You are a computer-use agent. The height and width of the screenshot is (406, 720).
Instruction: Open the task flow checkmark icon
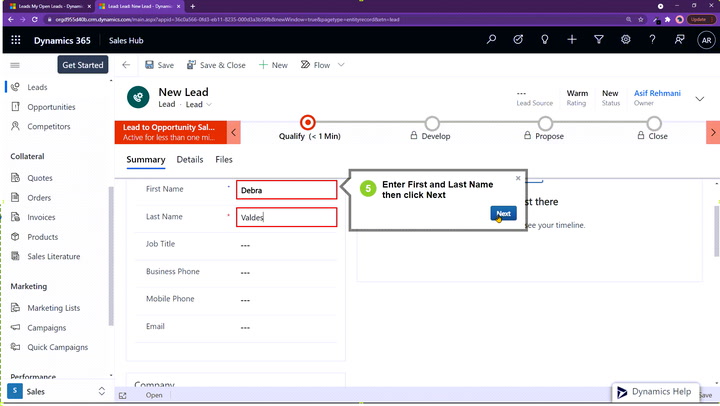pos(518,39)
